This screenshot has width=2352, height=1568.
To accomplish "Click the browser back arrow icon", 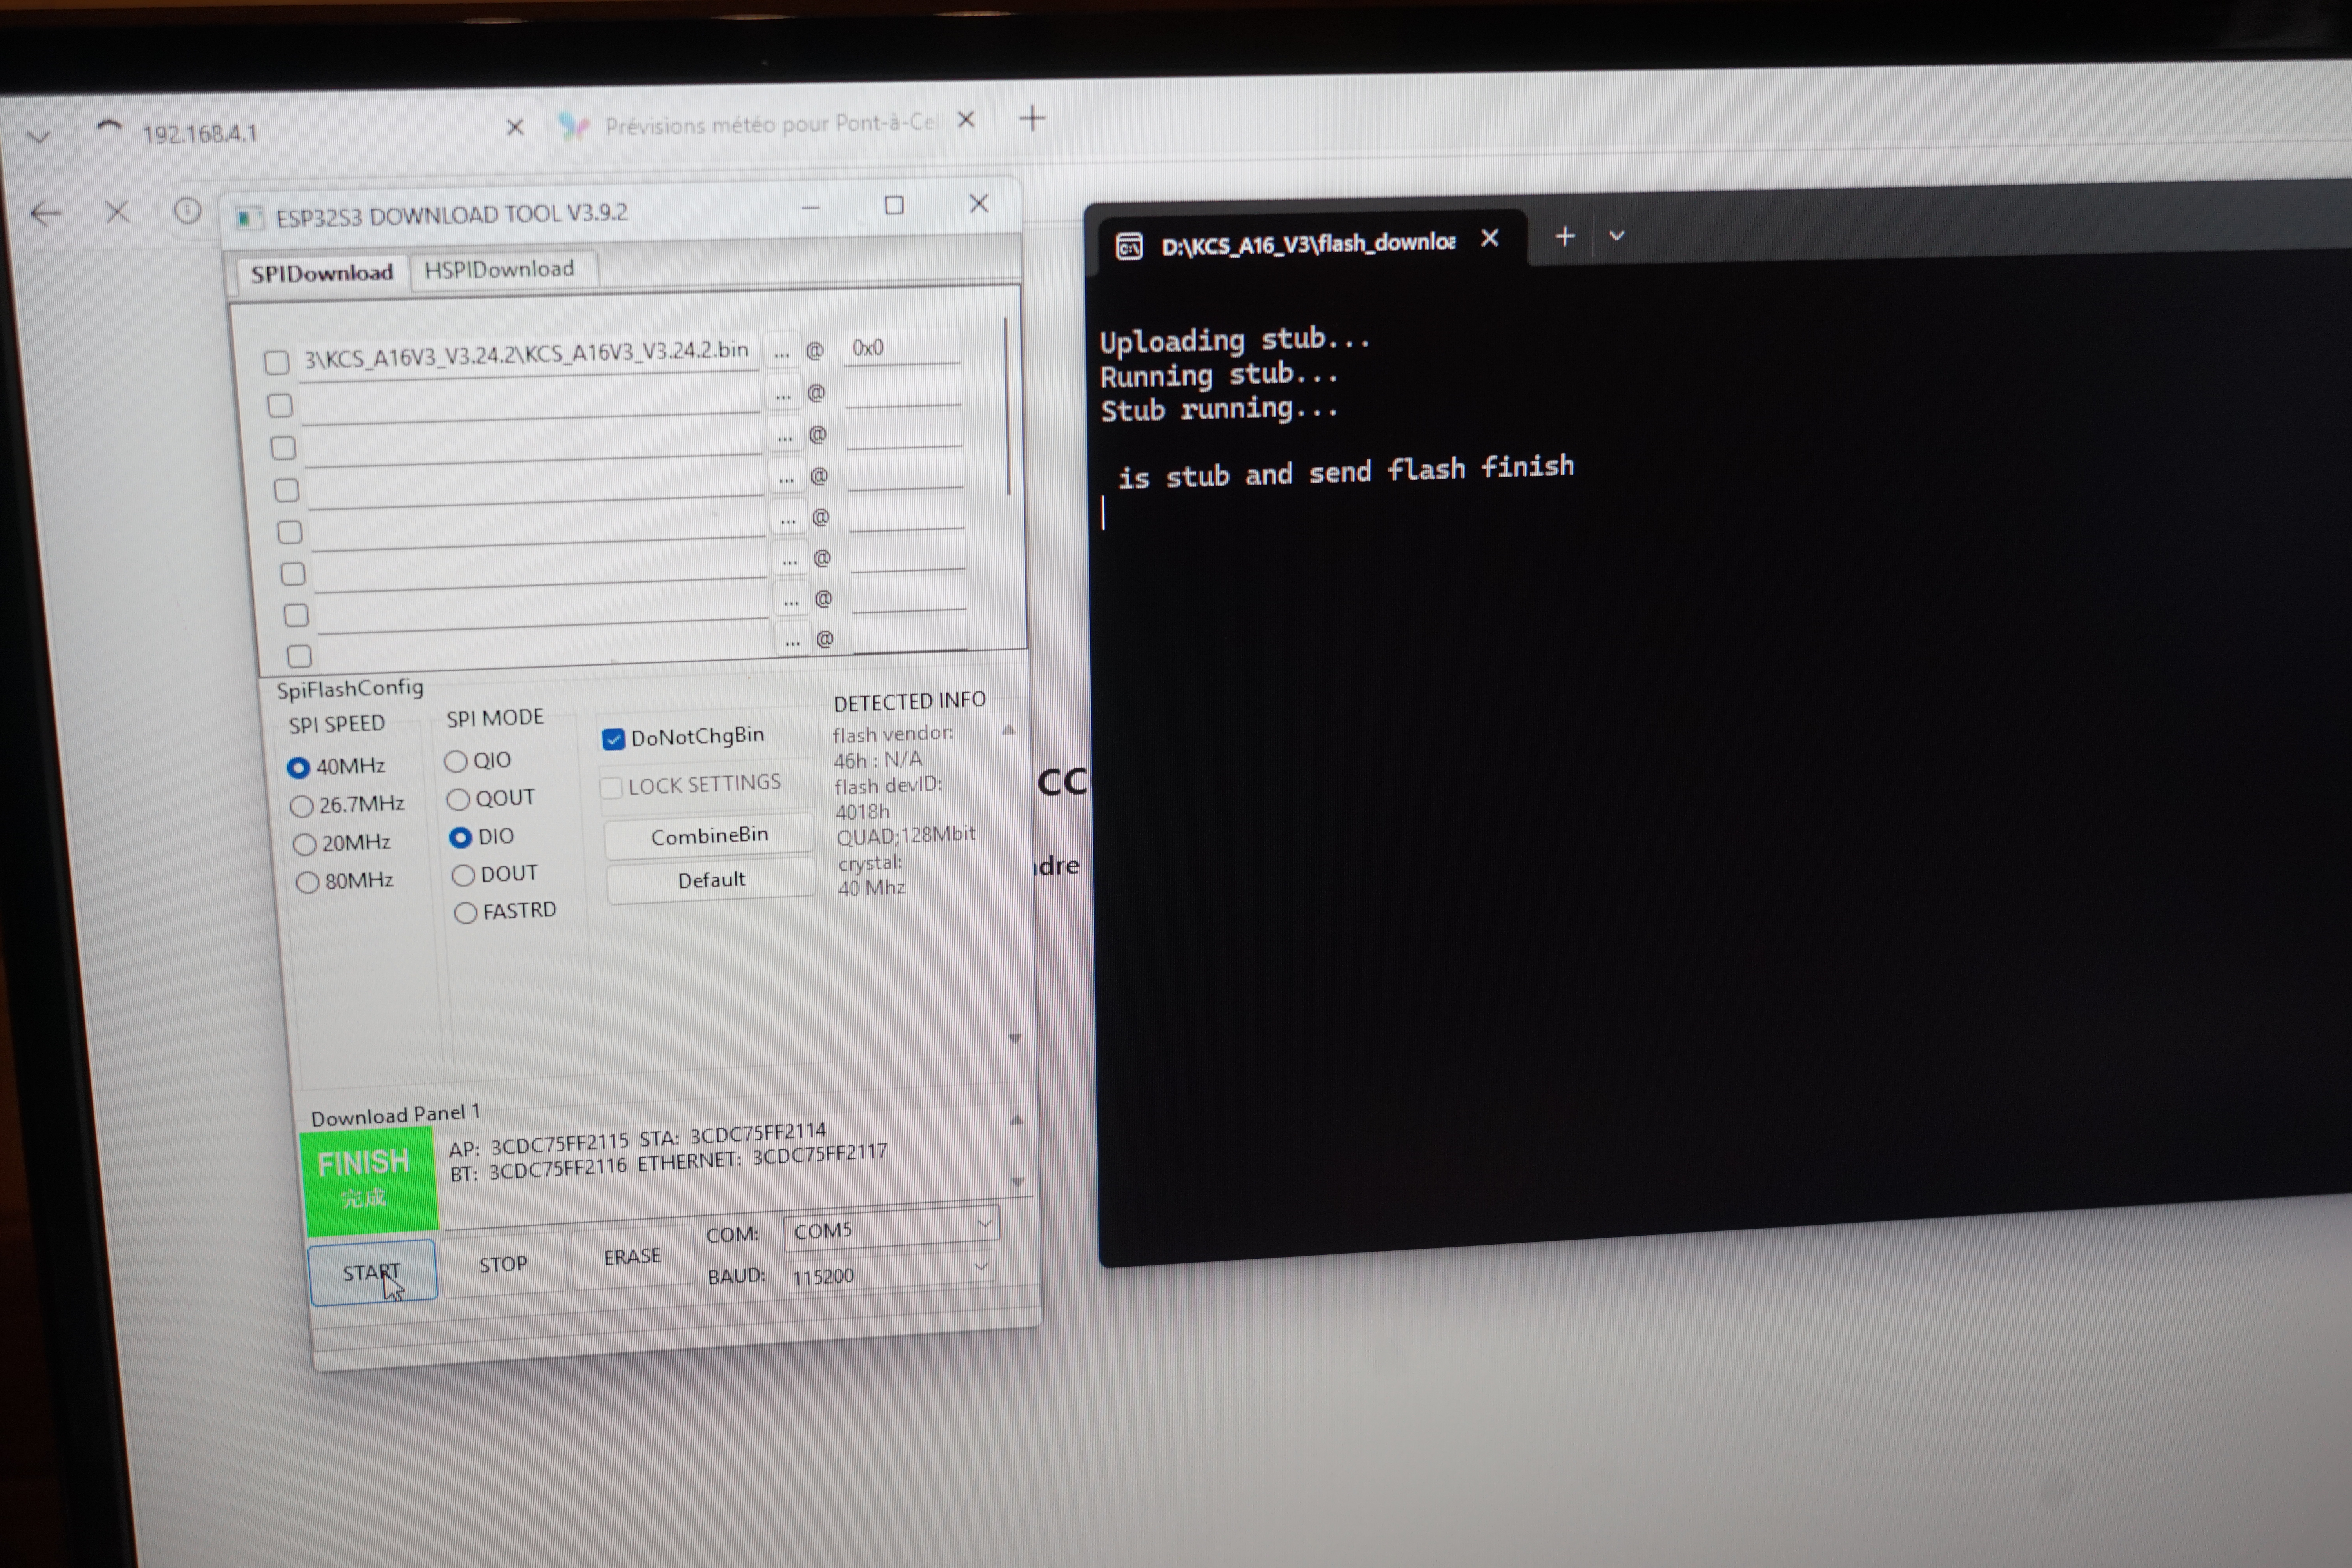I will [x=45, y=213].
